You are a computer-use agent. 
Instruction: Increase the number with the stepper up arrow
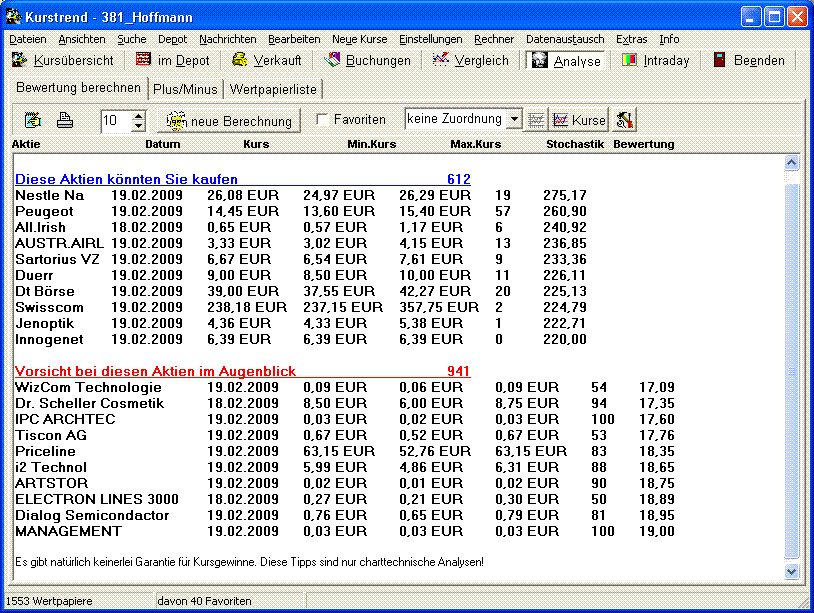[x=138, y=115]
